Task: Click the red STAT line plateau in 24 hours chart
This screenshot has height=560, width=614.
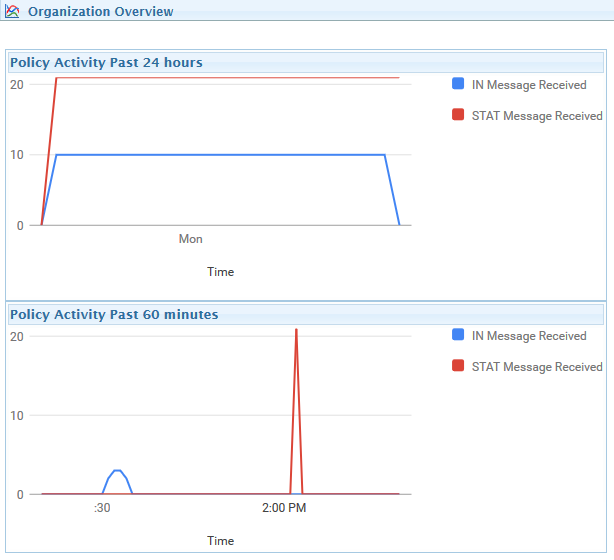Action: click(x=228, y=78)
